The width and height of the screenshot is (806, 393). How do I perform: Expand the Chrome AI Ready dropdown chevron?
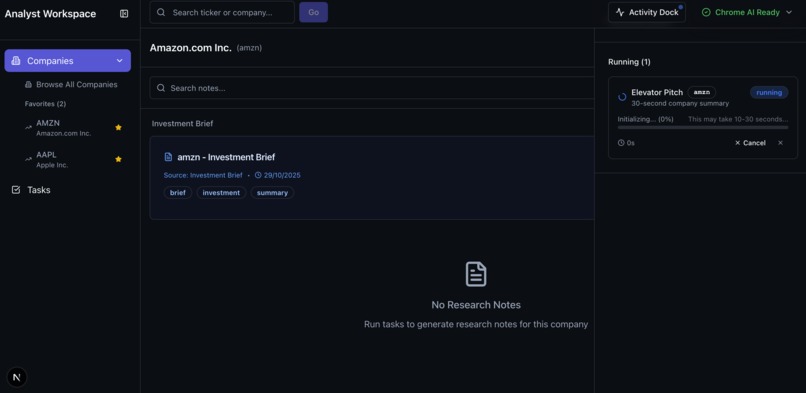[x=789, y=12]
